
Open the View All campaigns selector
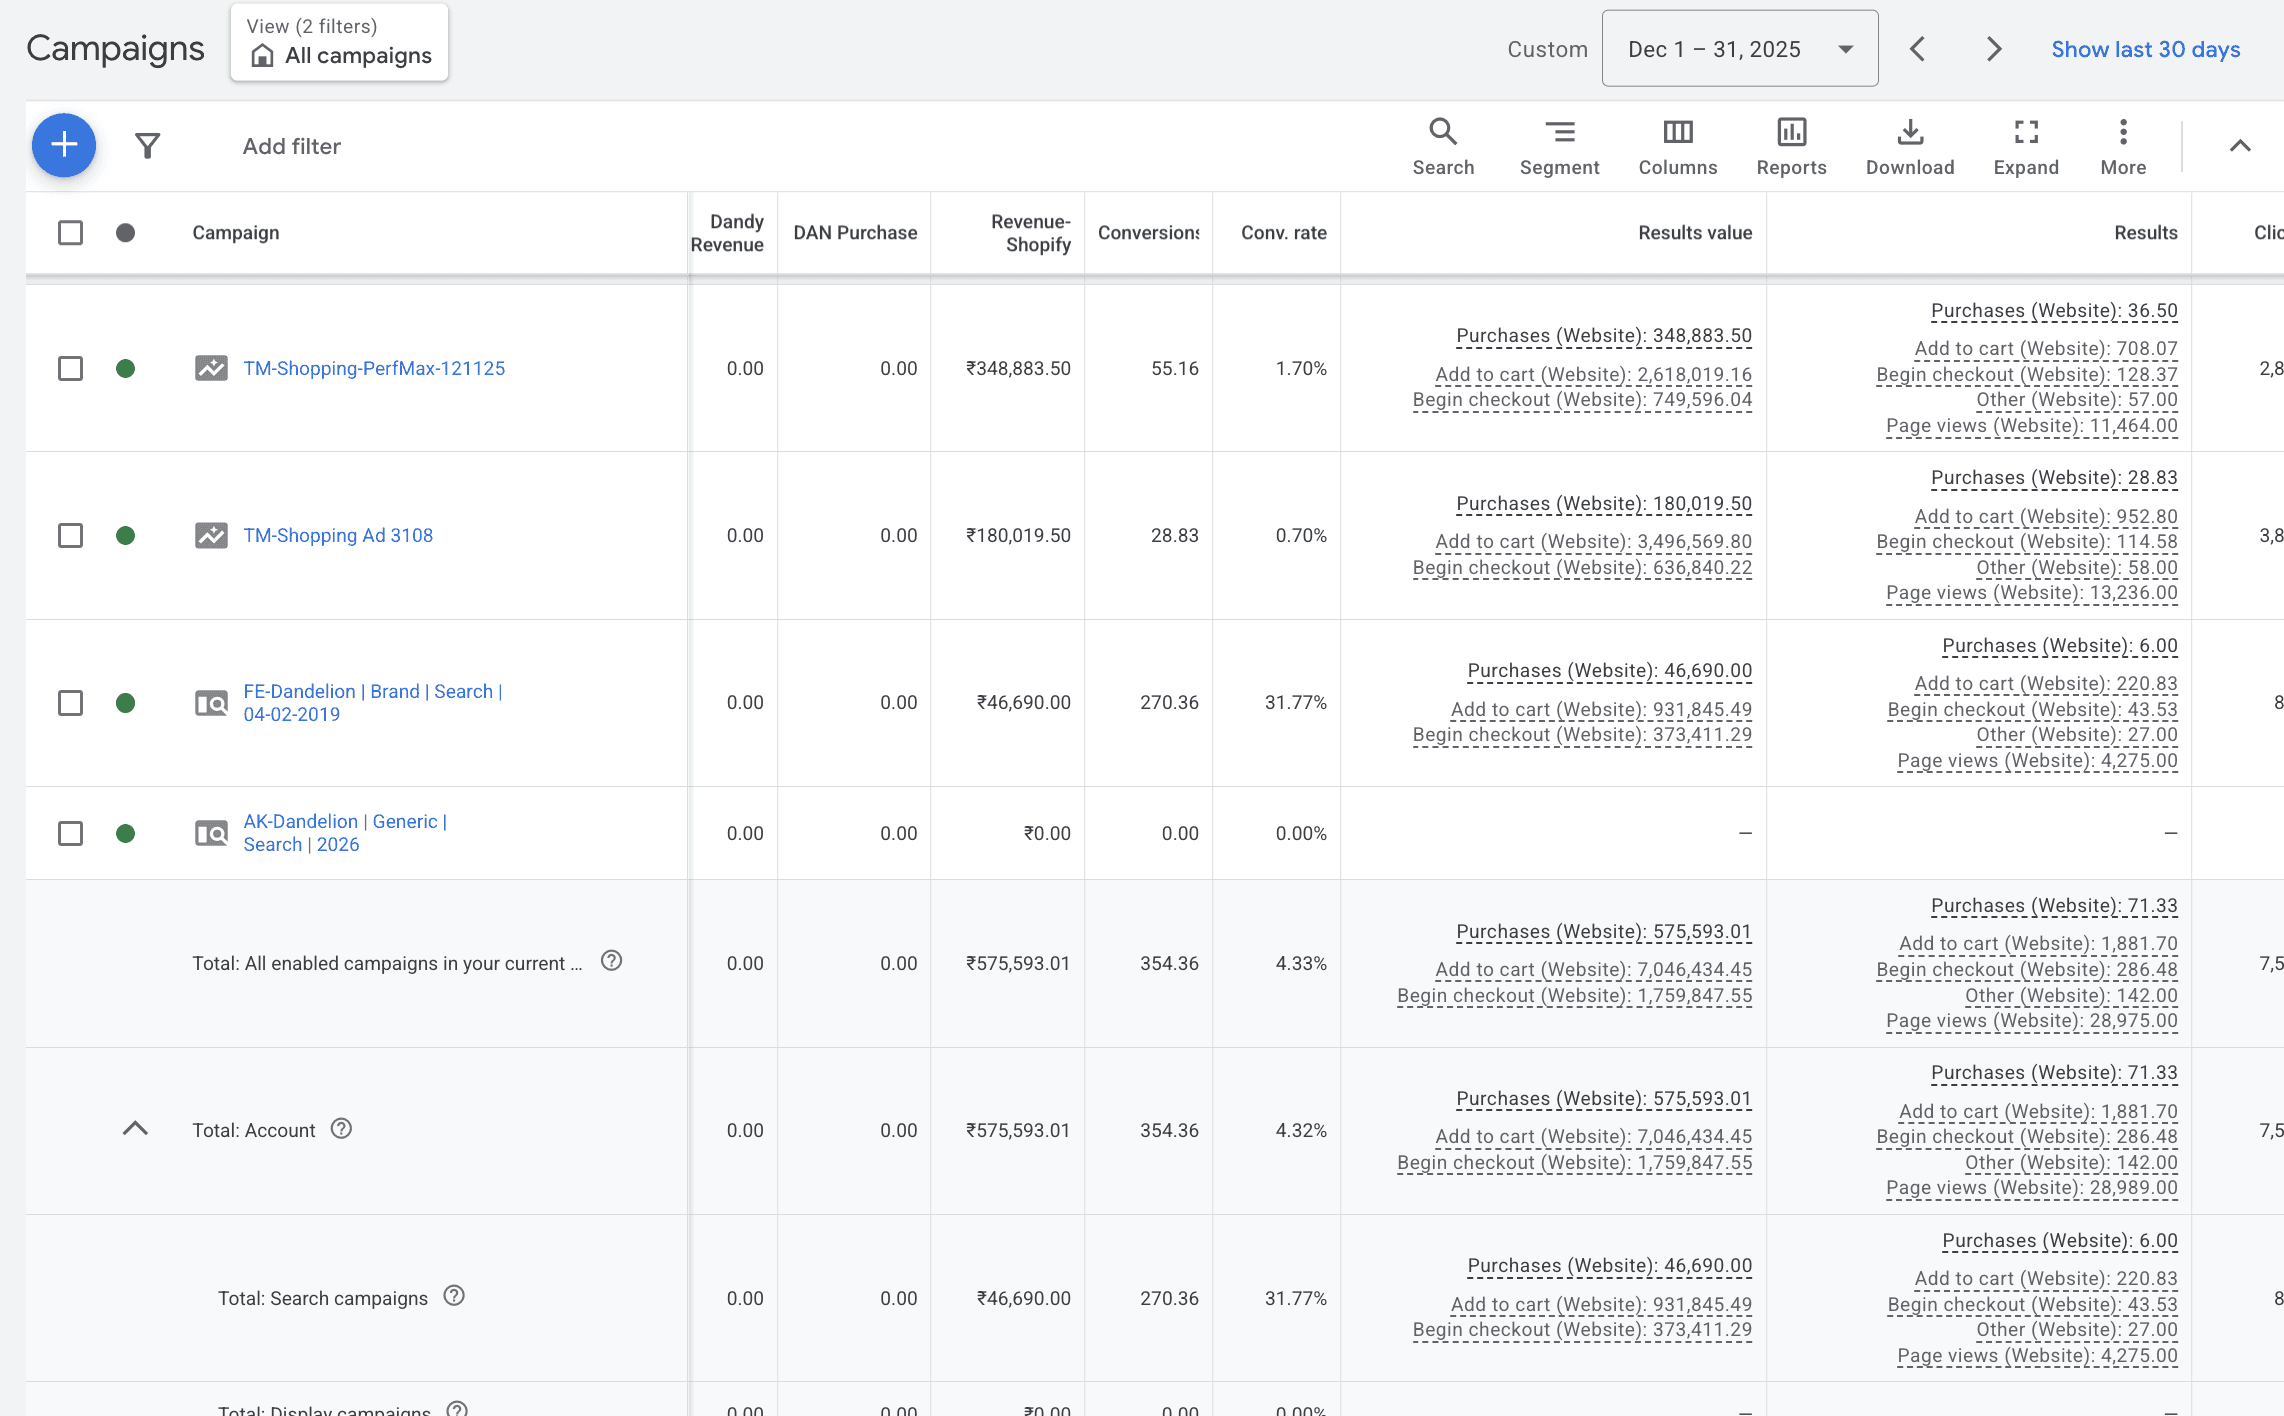(x=339, y=42)
